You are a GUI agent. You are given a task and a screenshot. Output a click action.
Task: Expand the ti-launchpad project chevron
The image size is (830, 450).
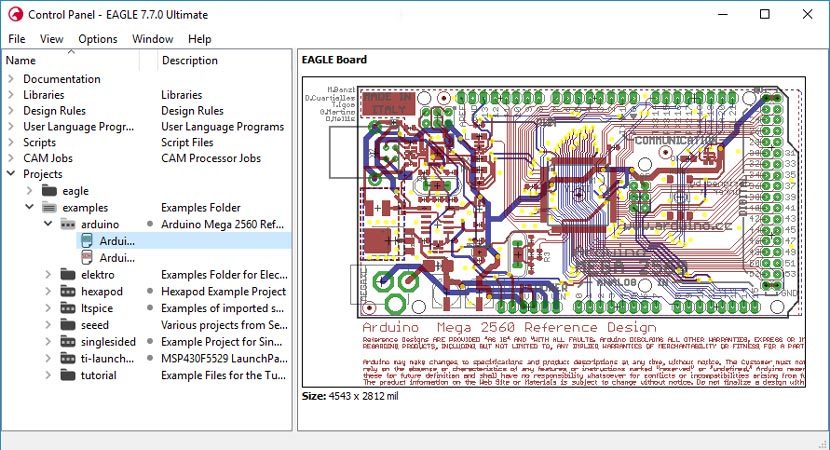click(x=48, y=358)
